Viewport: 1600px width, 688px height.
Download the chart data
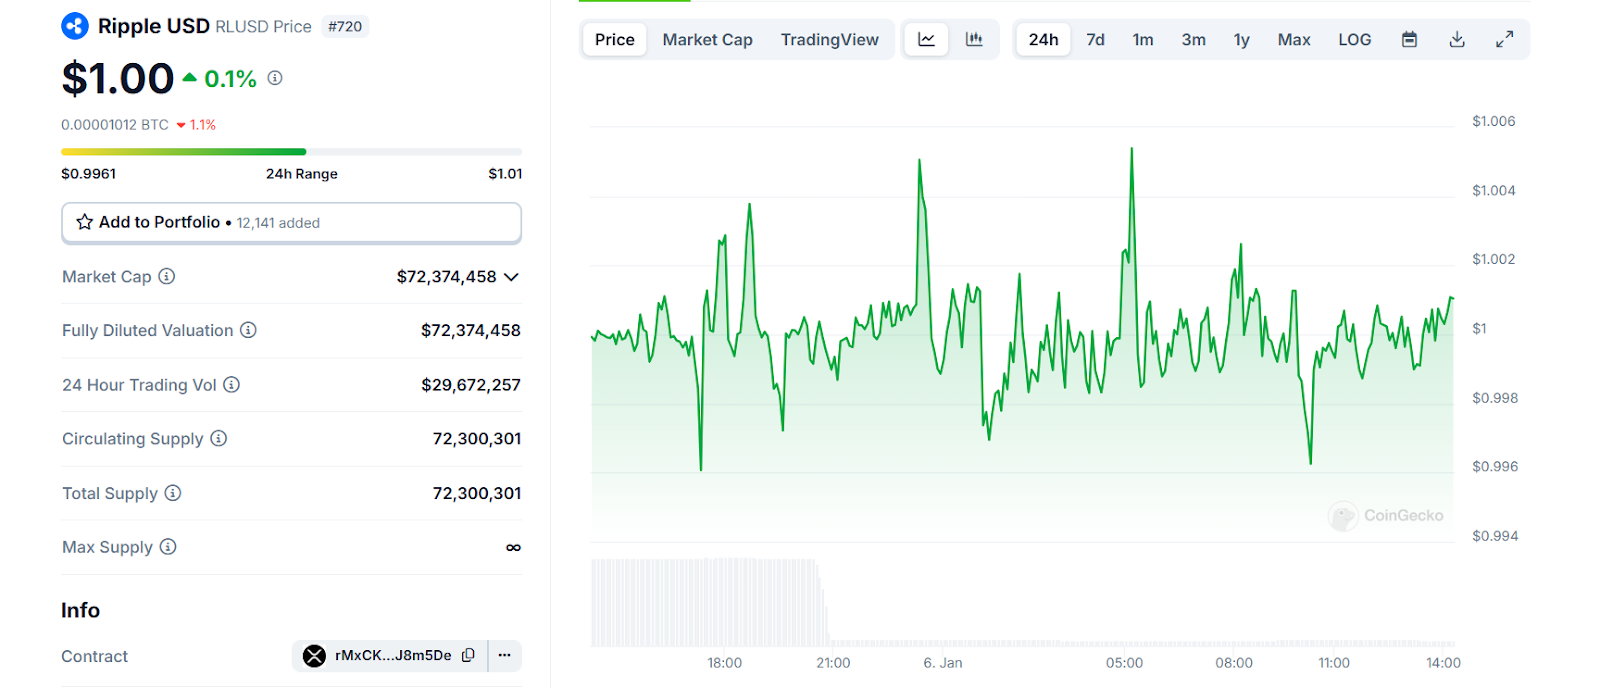click(x=1457, y=40)
